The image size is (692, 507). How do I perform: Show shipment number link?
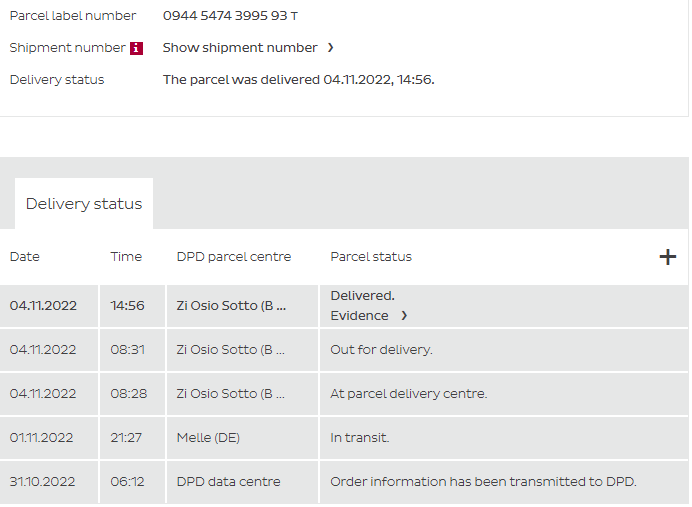pyautogui.click(x=240, y=48)
